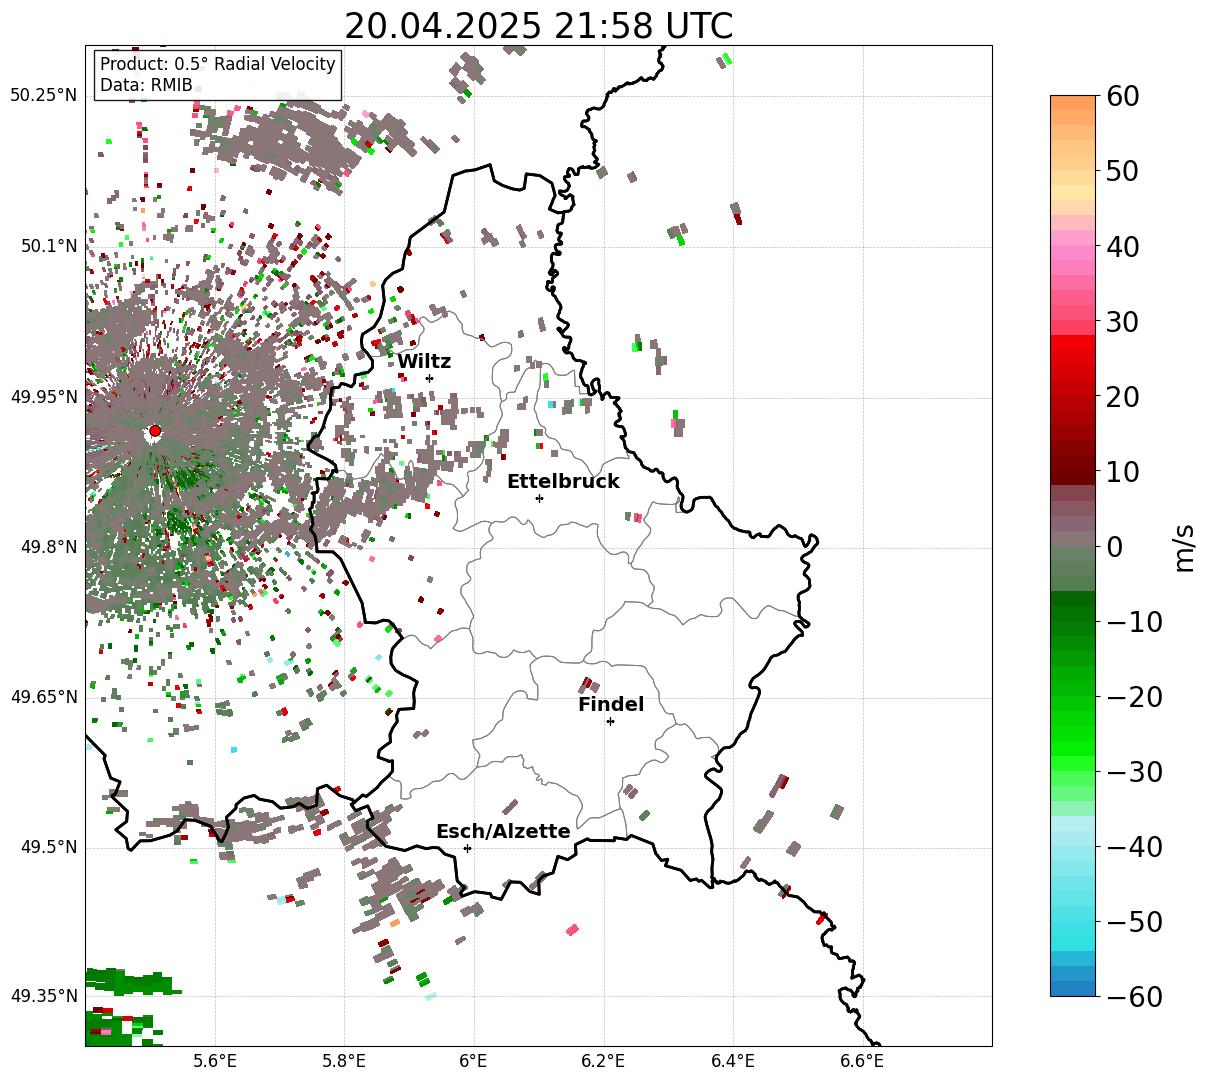Click the 5.6°E longitude label
1207x1081 pixels.
pos(215,1061)
